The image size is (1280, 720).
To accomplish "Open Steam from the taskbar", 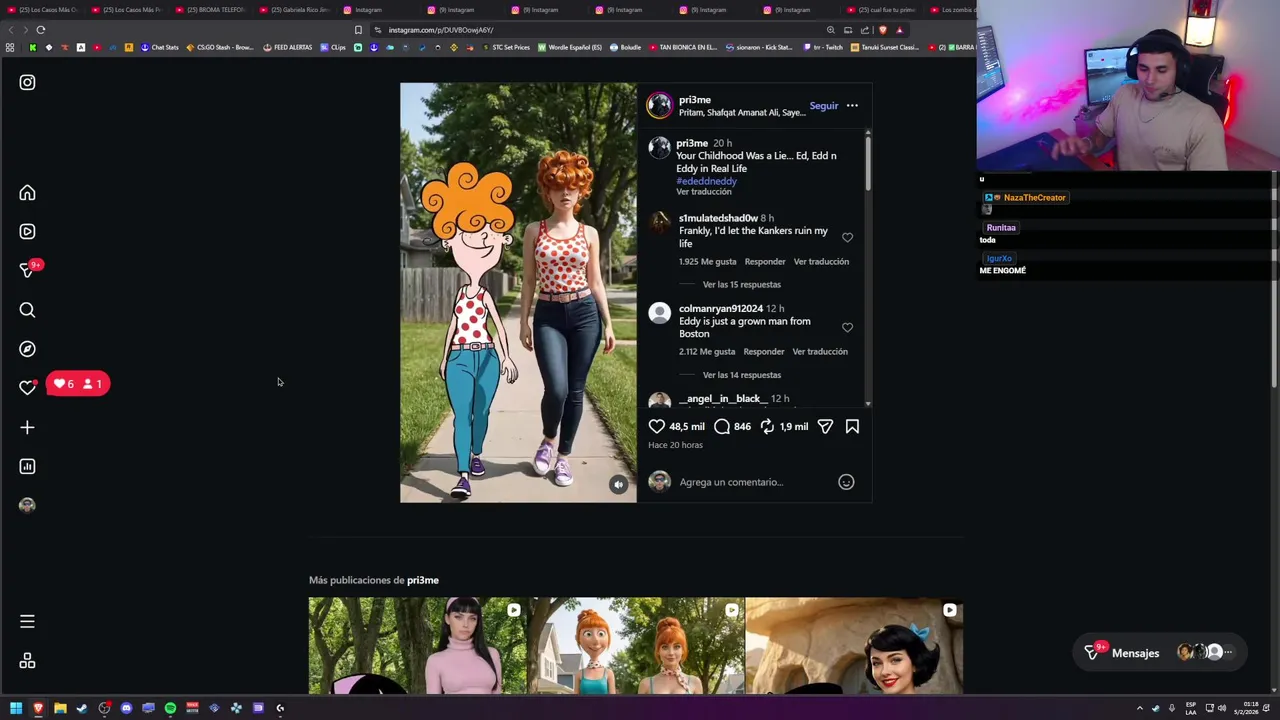I will coord(82,708).
